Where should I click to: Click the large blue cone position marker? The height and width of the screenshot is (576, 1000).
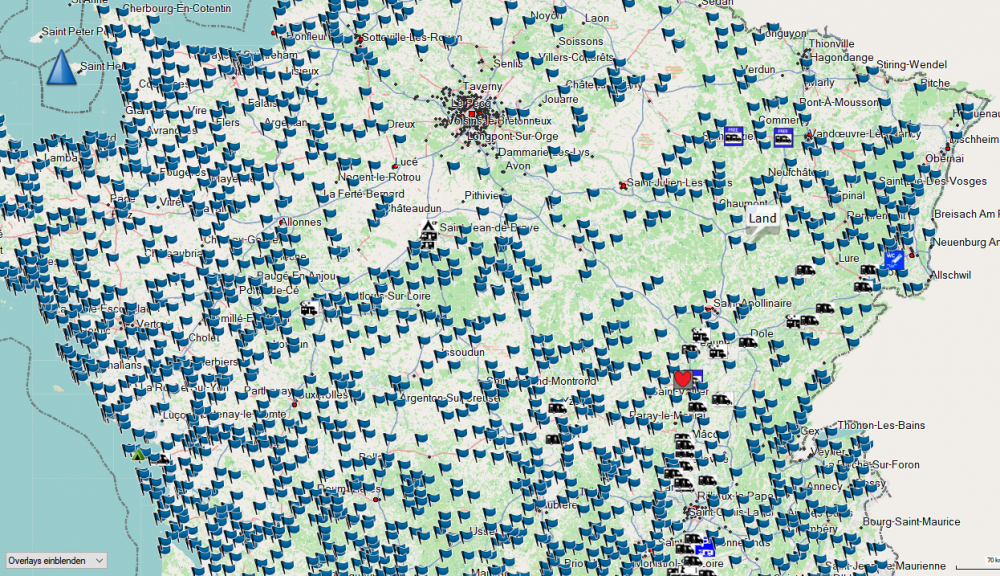(x=60, y=68)
